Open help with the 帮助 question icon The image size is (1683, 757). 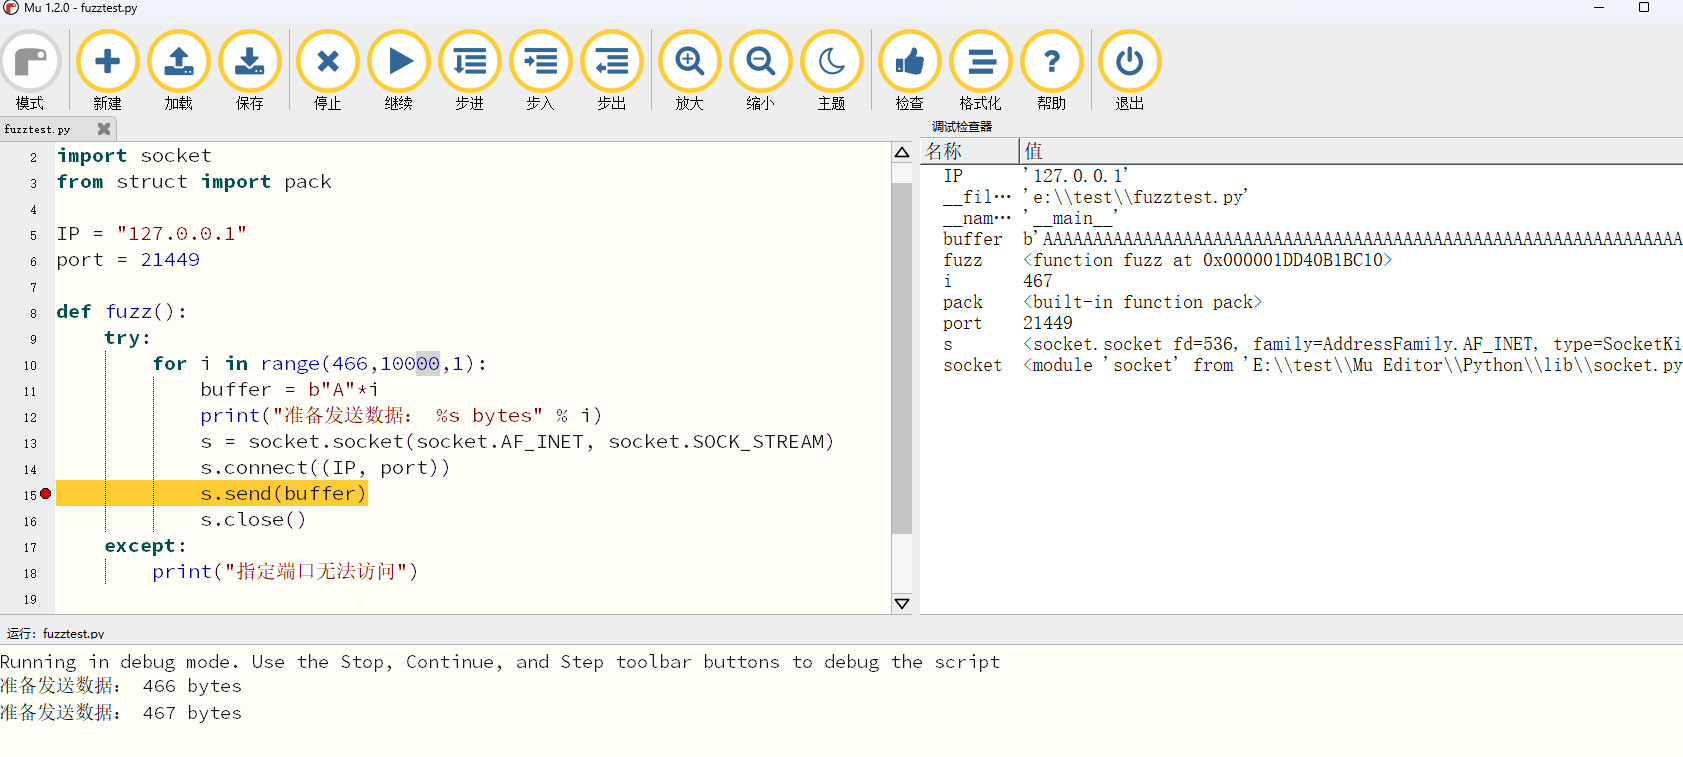pos(1051,62)
